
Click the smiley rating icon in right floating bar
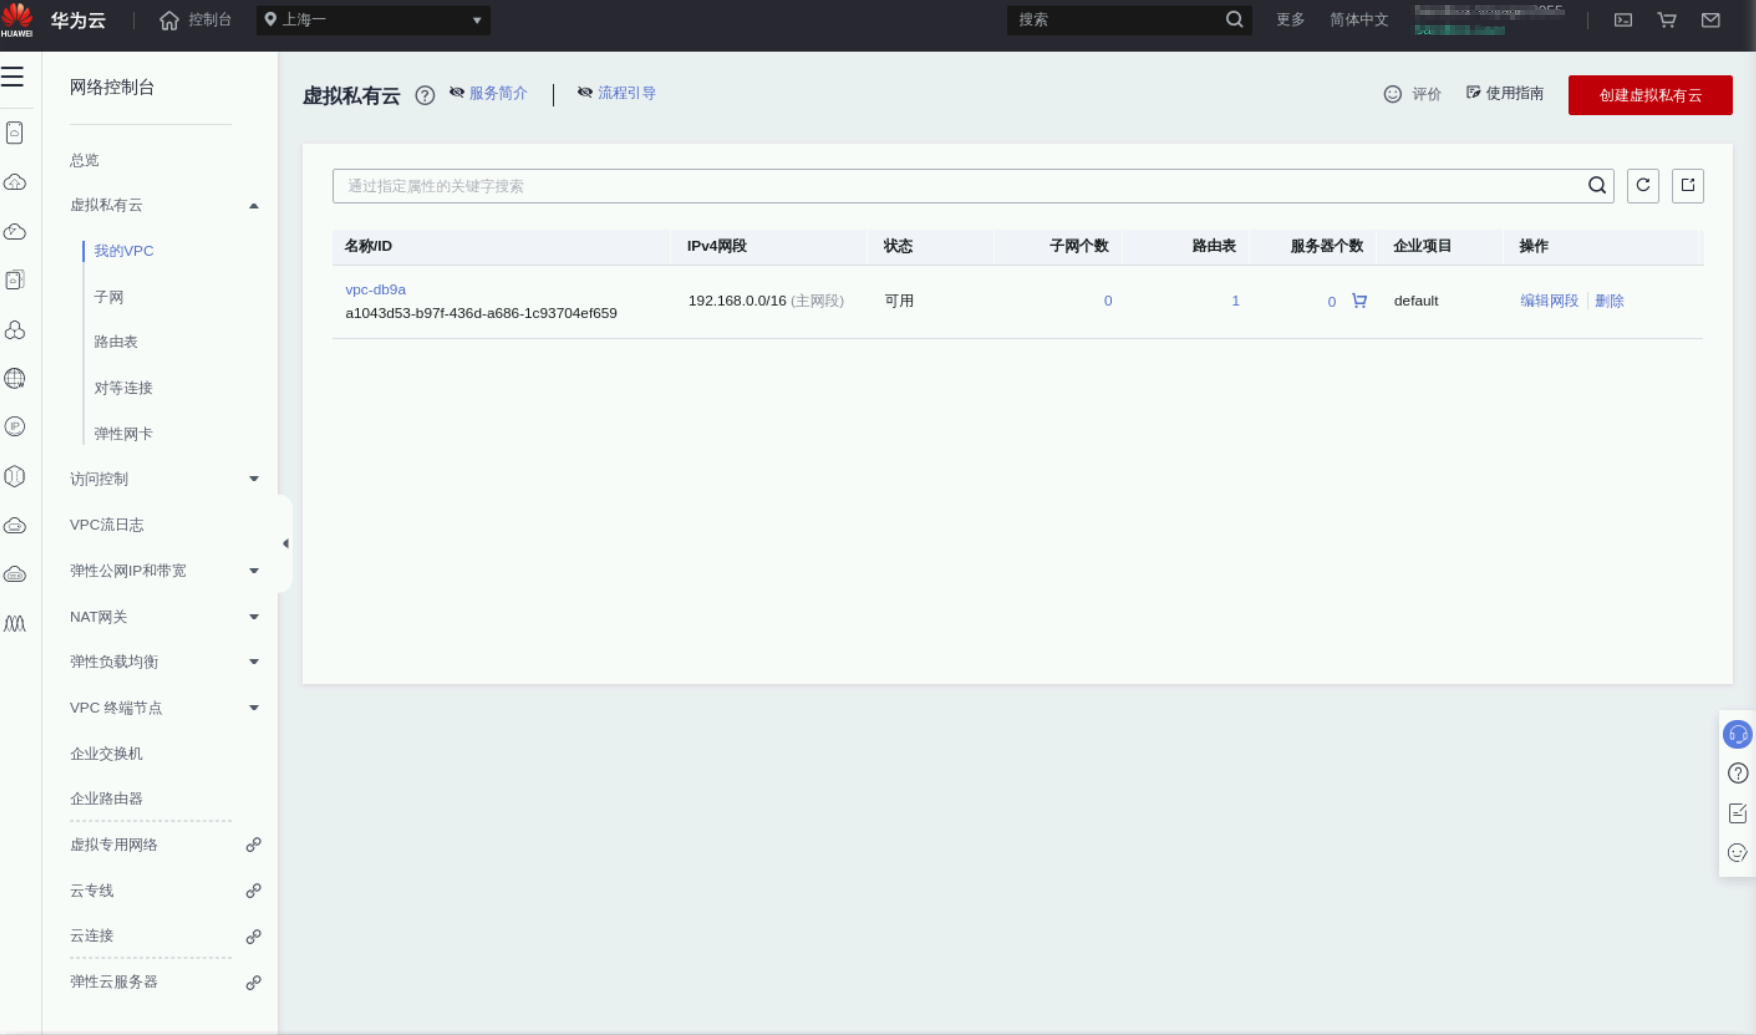pos(1738,853)
